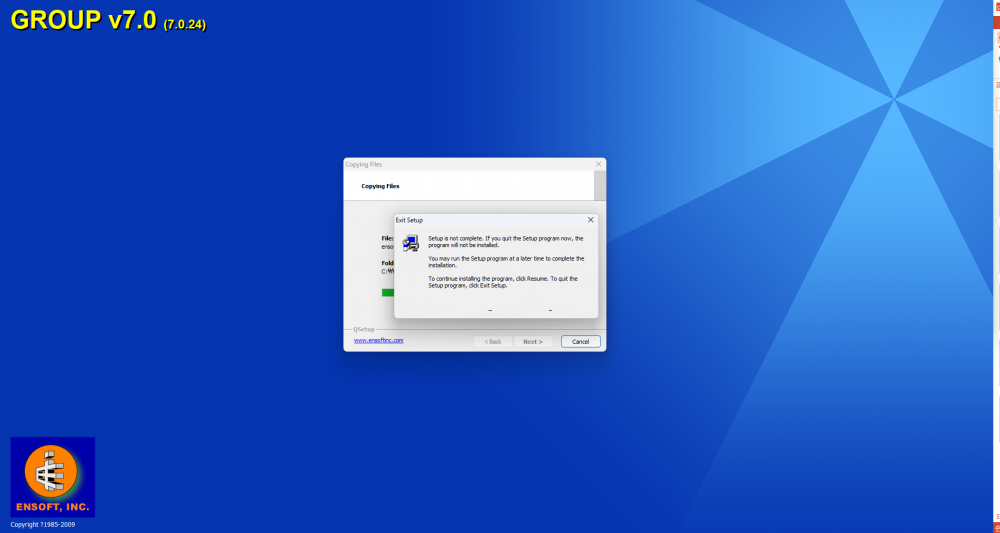Click the Ensoft, Inc. logo
The height and width of the screenshot is (533, 1000).
pos(53,476)
